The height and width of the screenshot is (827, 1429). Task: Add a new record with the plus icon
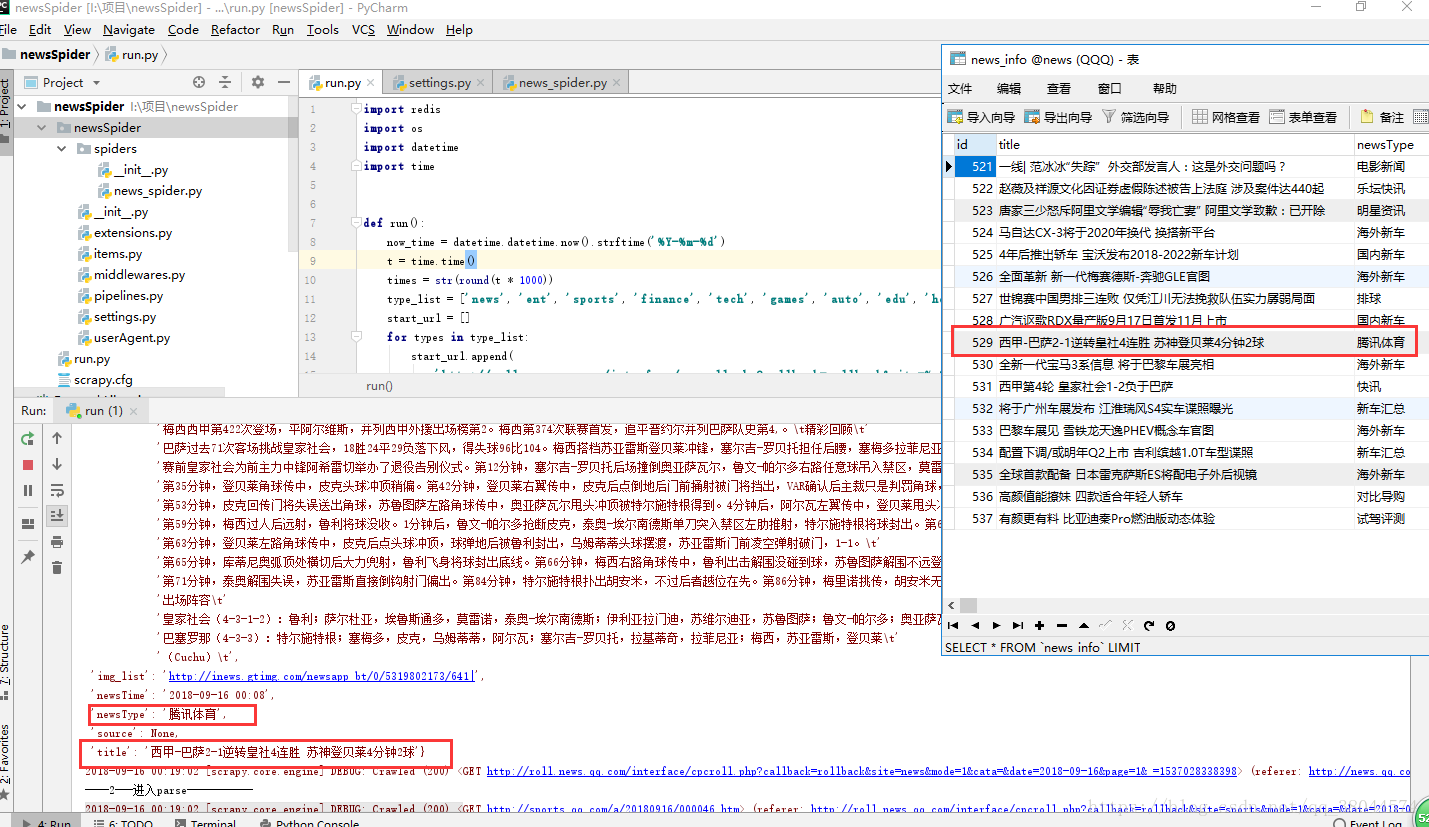coord(1039,625)
